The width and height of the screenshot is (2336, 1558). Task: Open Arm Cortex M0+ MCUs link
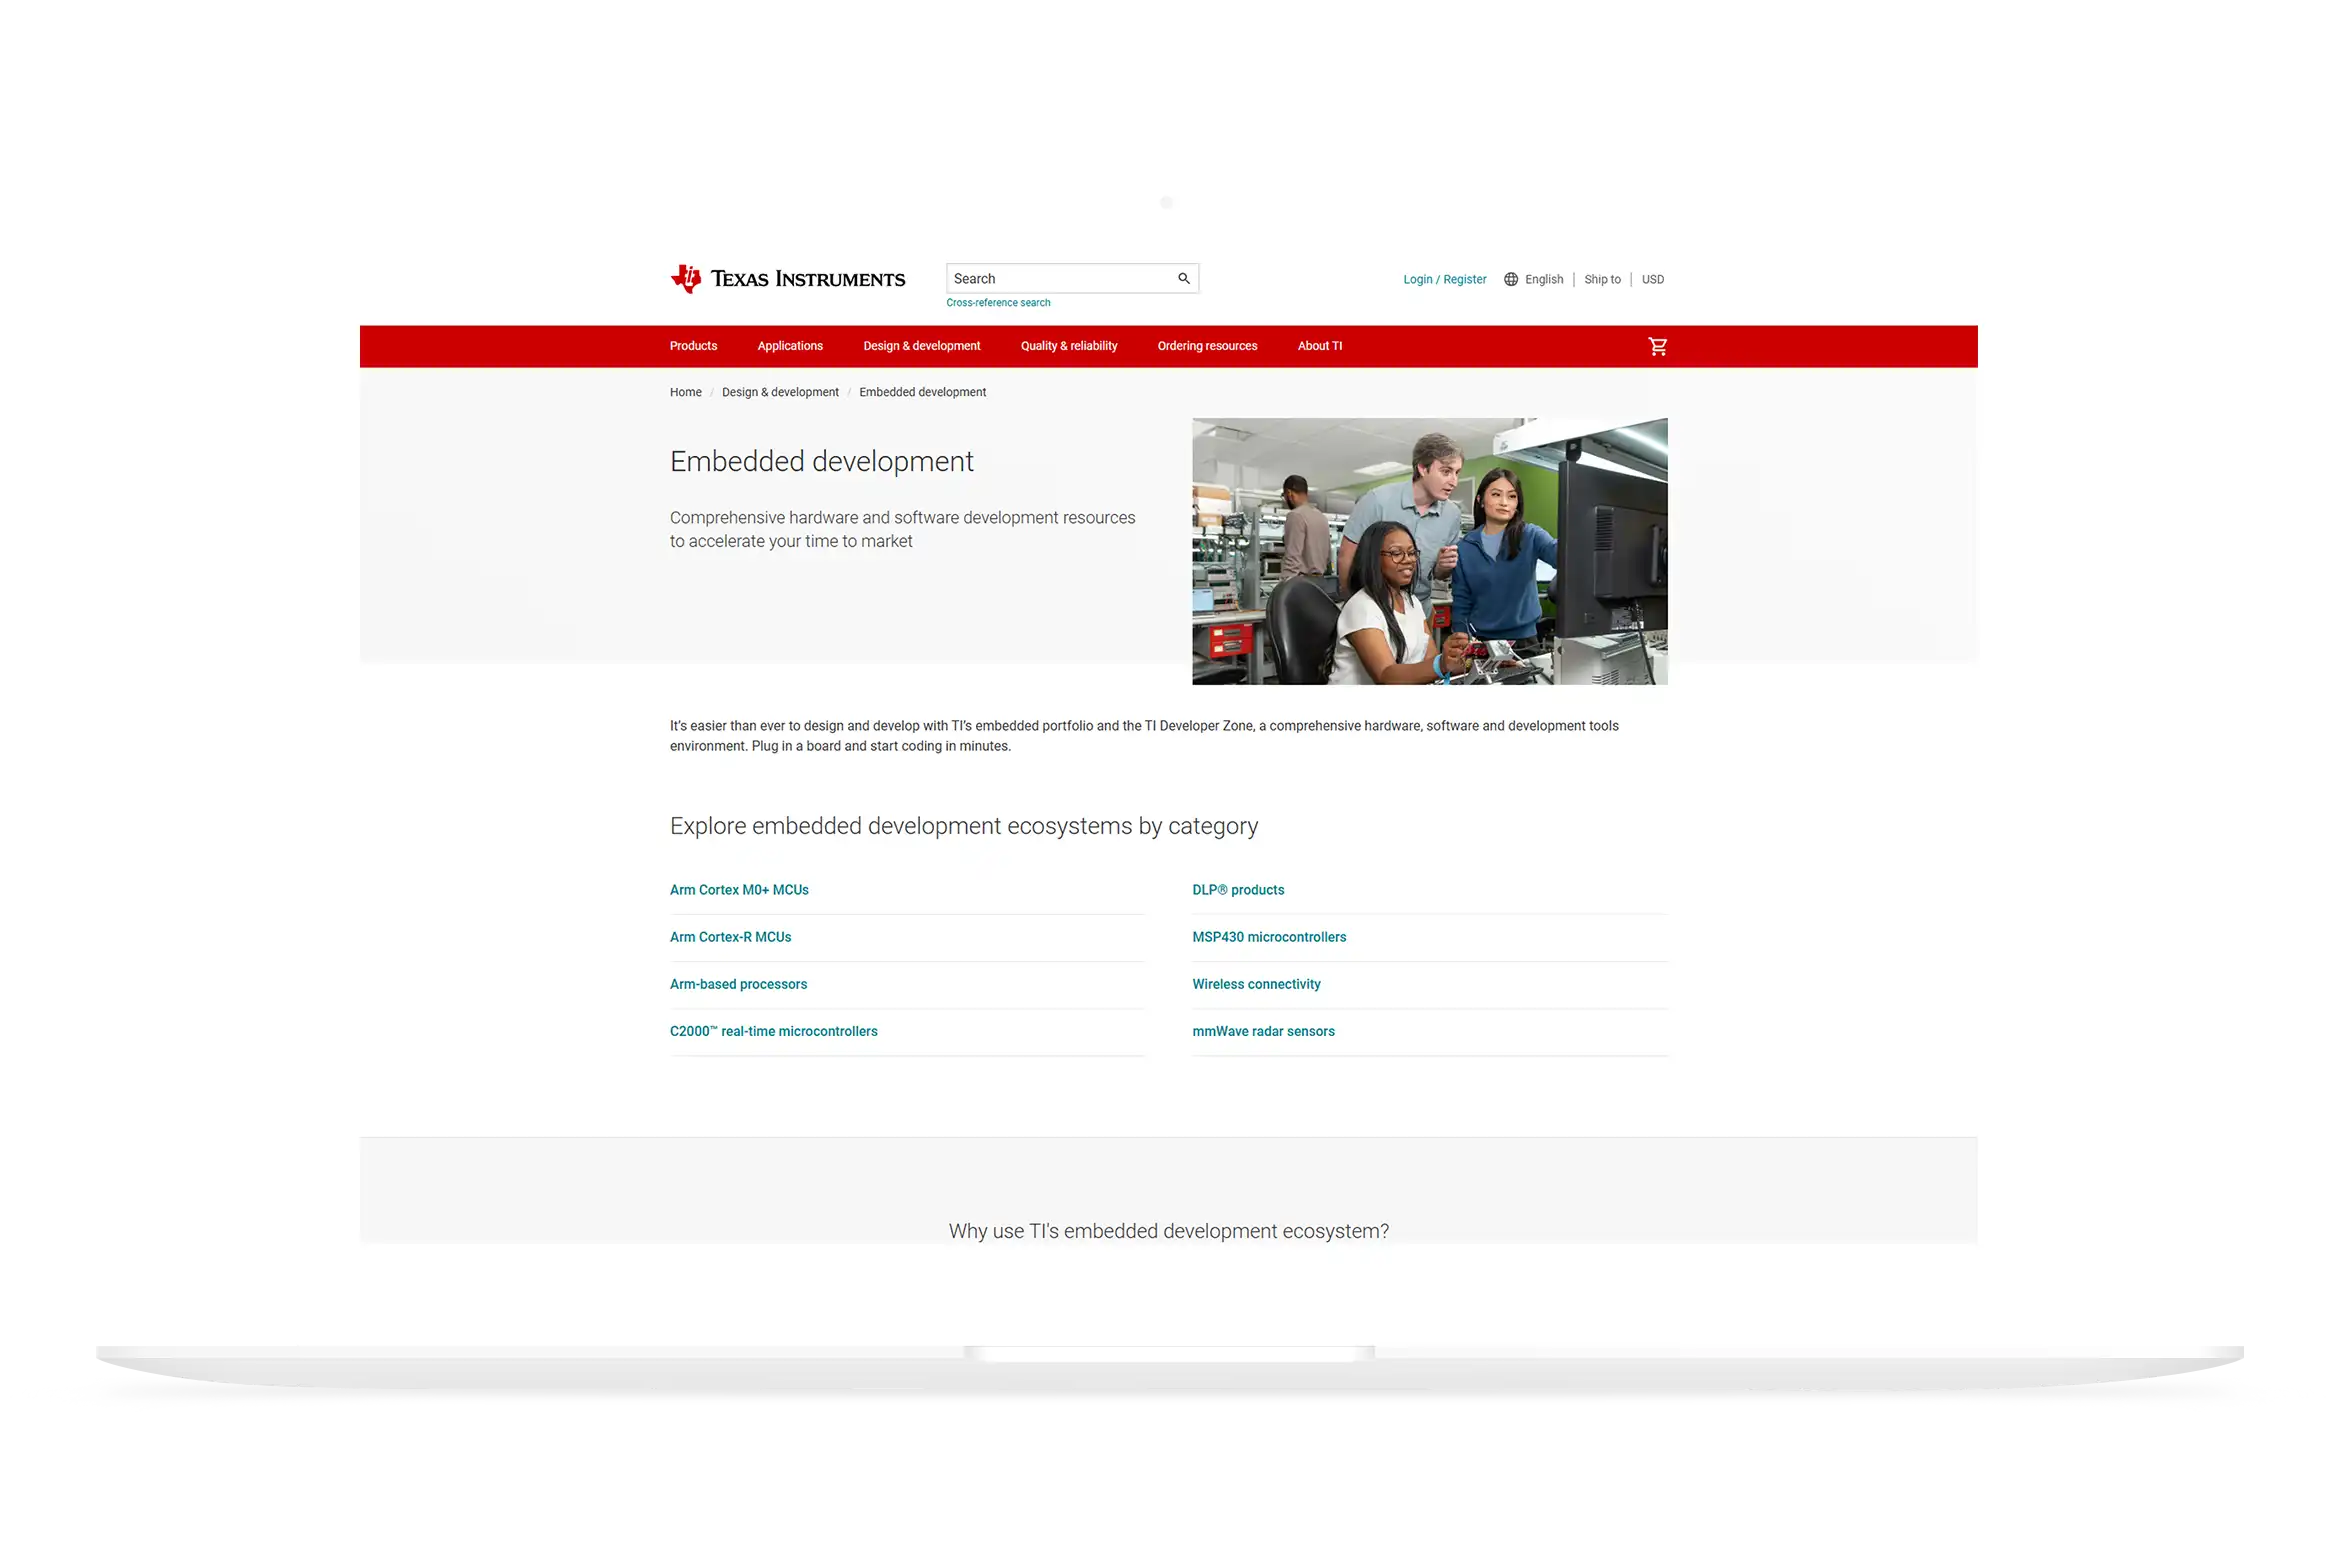(739, 890)
